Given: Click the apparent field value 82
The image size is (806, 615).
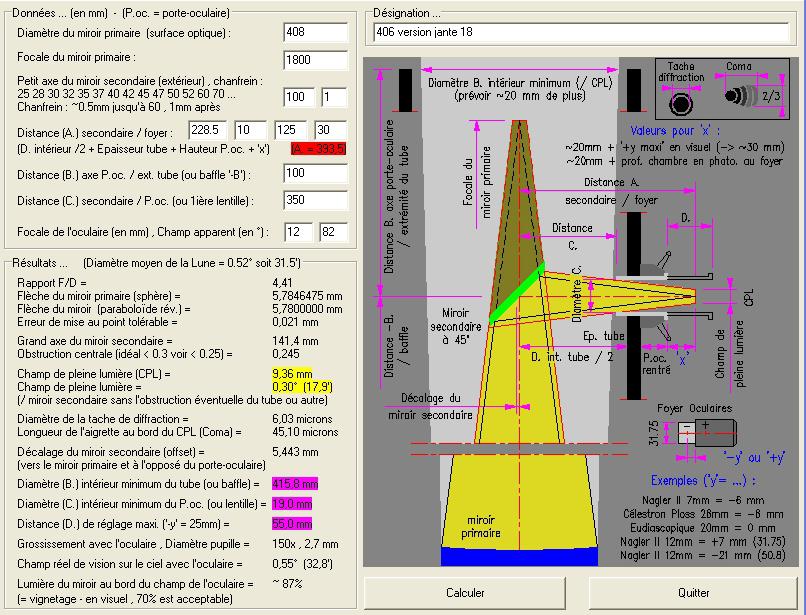Looking at the screenshot, I should coord(334,232).
